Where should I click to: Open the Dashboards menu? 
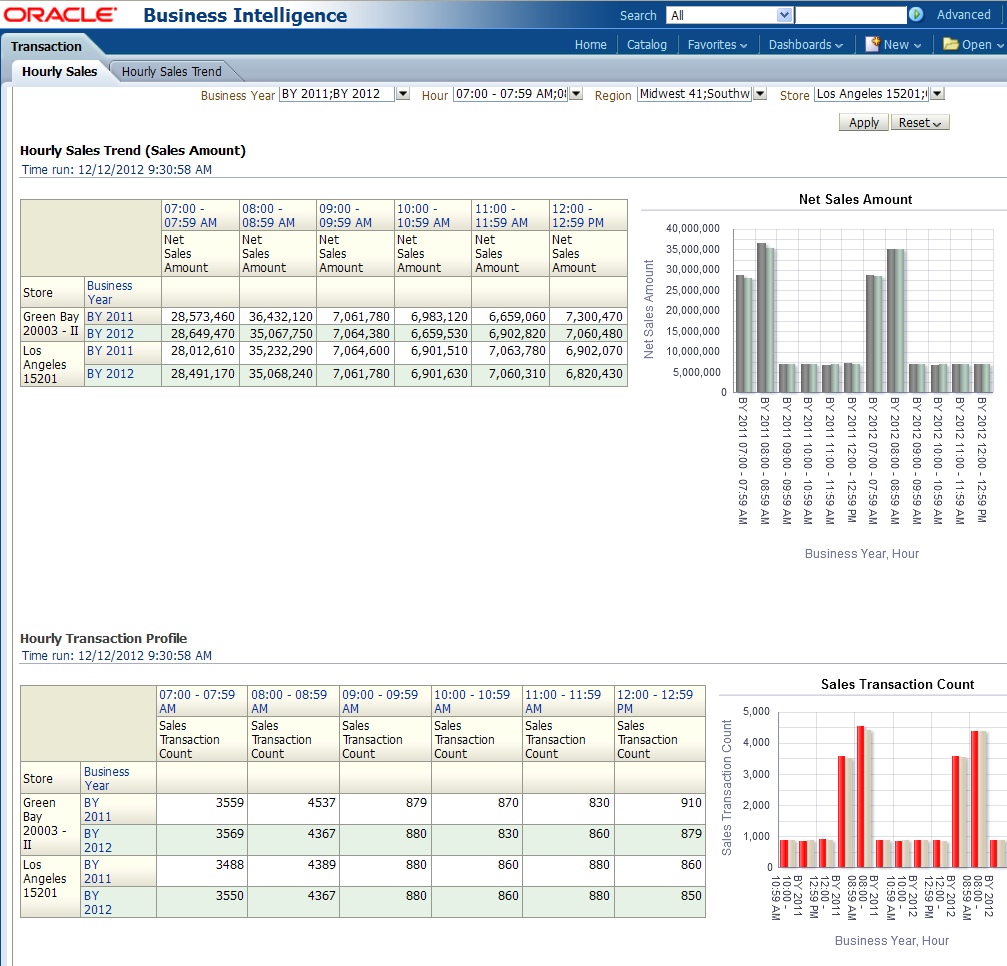[x=805, y=45]
